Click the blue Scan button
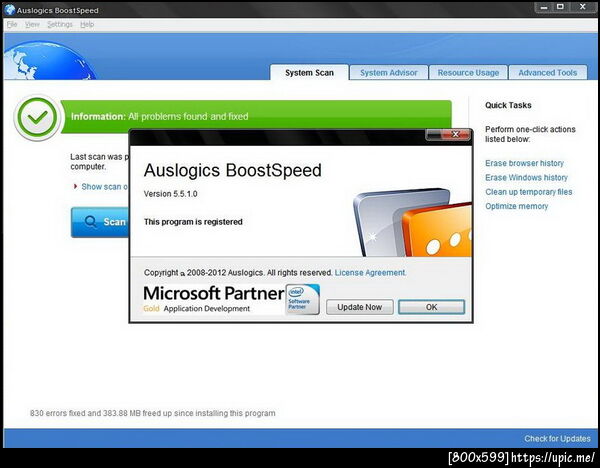600x468 pixels. pos(100,222)
